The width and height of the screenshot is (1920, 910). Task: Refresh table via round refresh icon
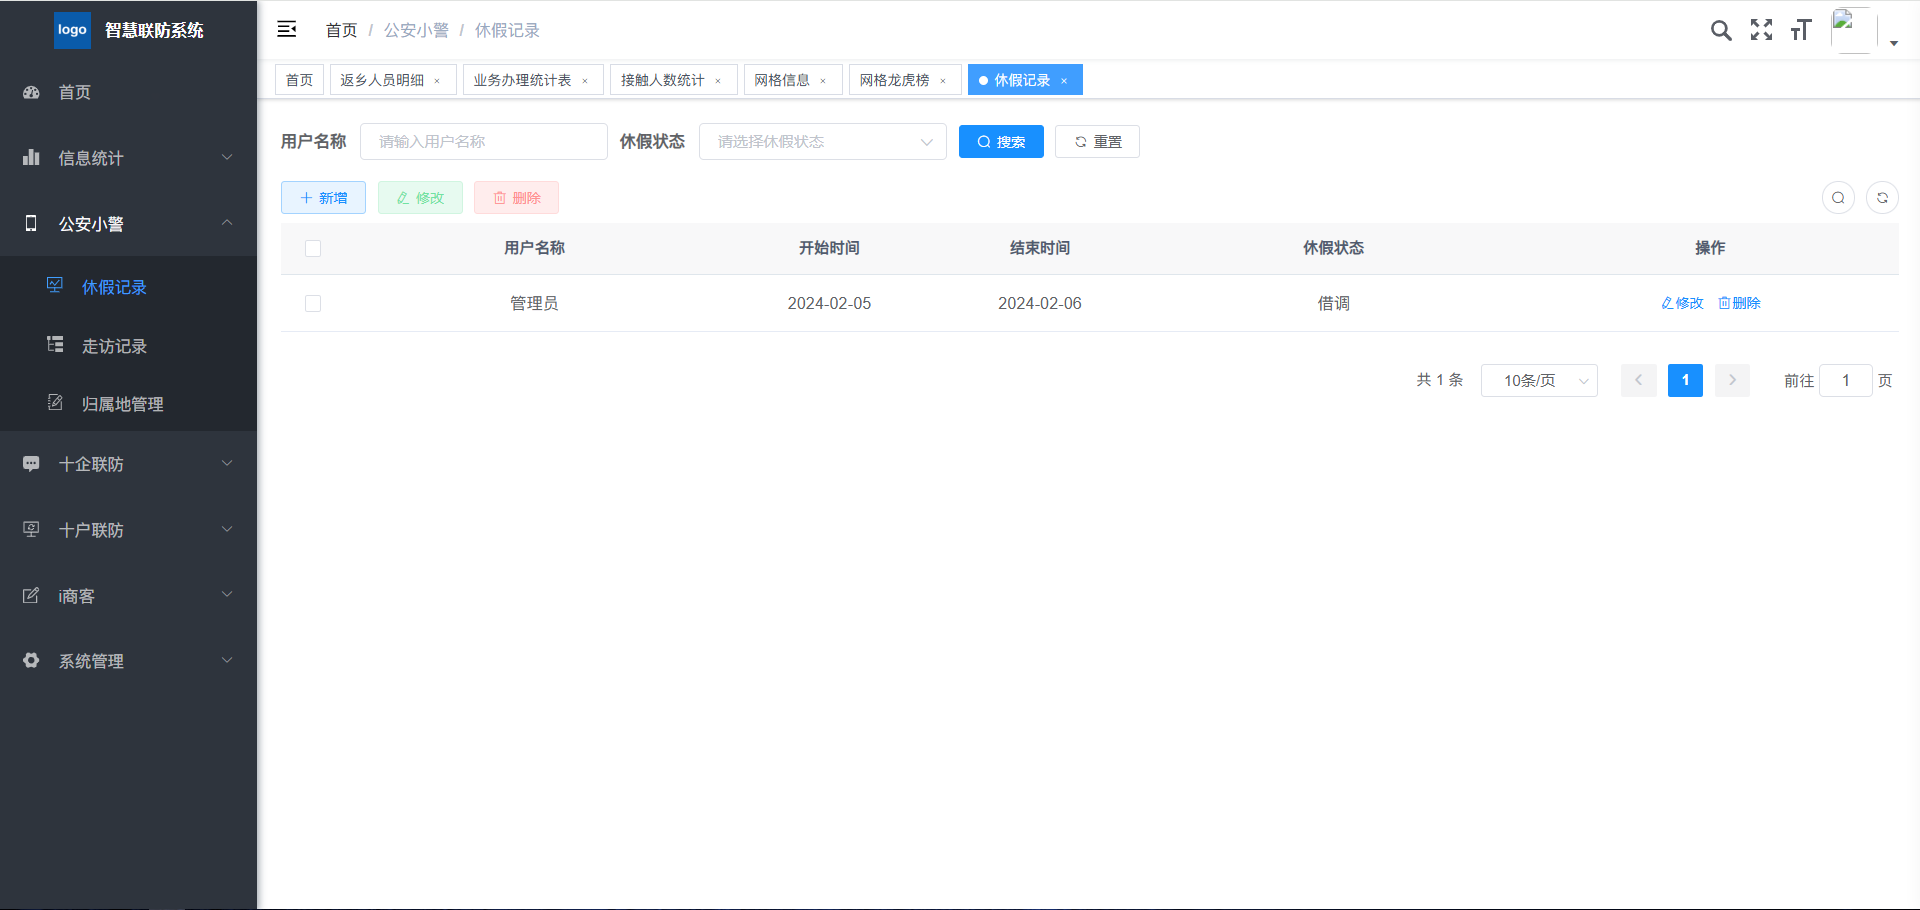[x=1882, y=198]
